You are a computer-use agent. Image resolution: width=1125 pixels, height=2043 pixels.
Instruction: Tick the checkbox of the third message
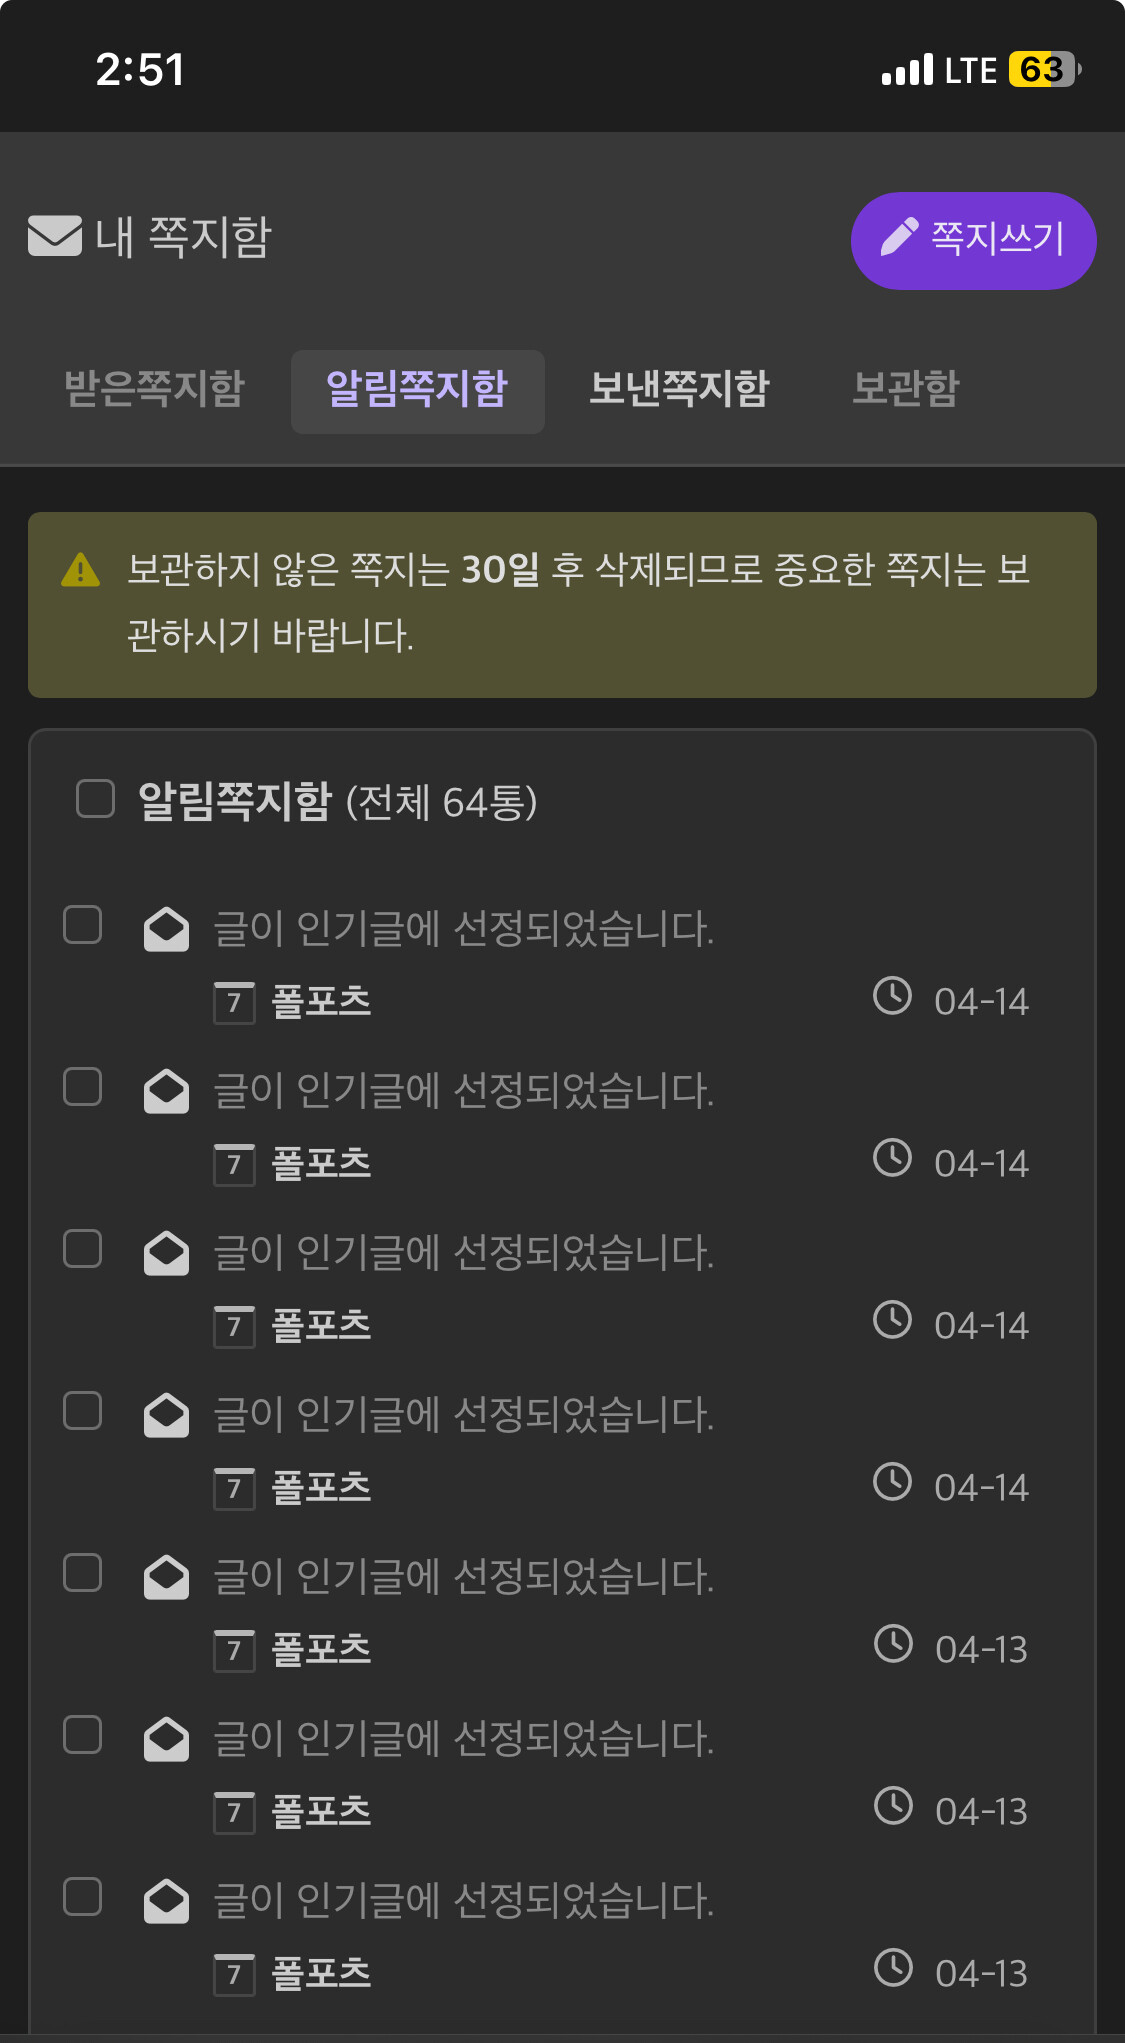(x=83, y=1249)
